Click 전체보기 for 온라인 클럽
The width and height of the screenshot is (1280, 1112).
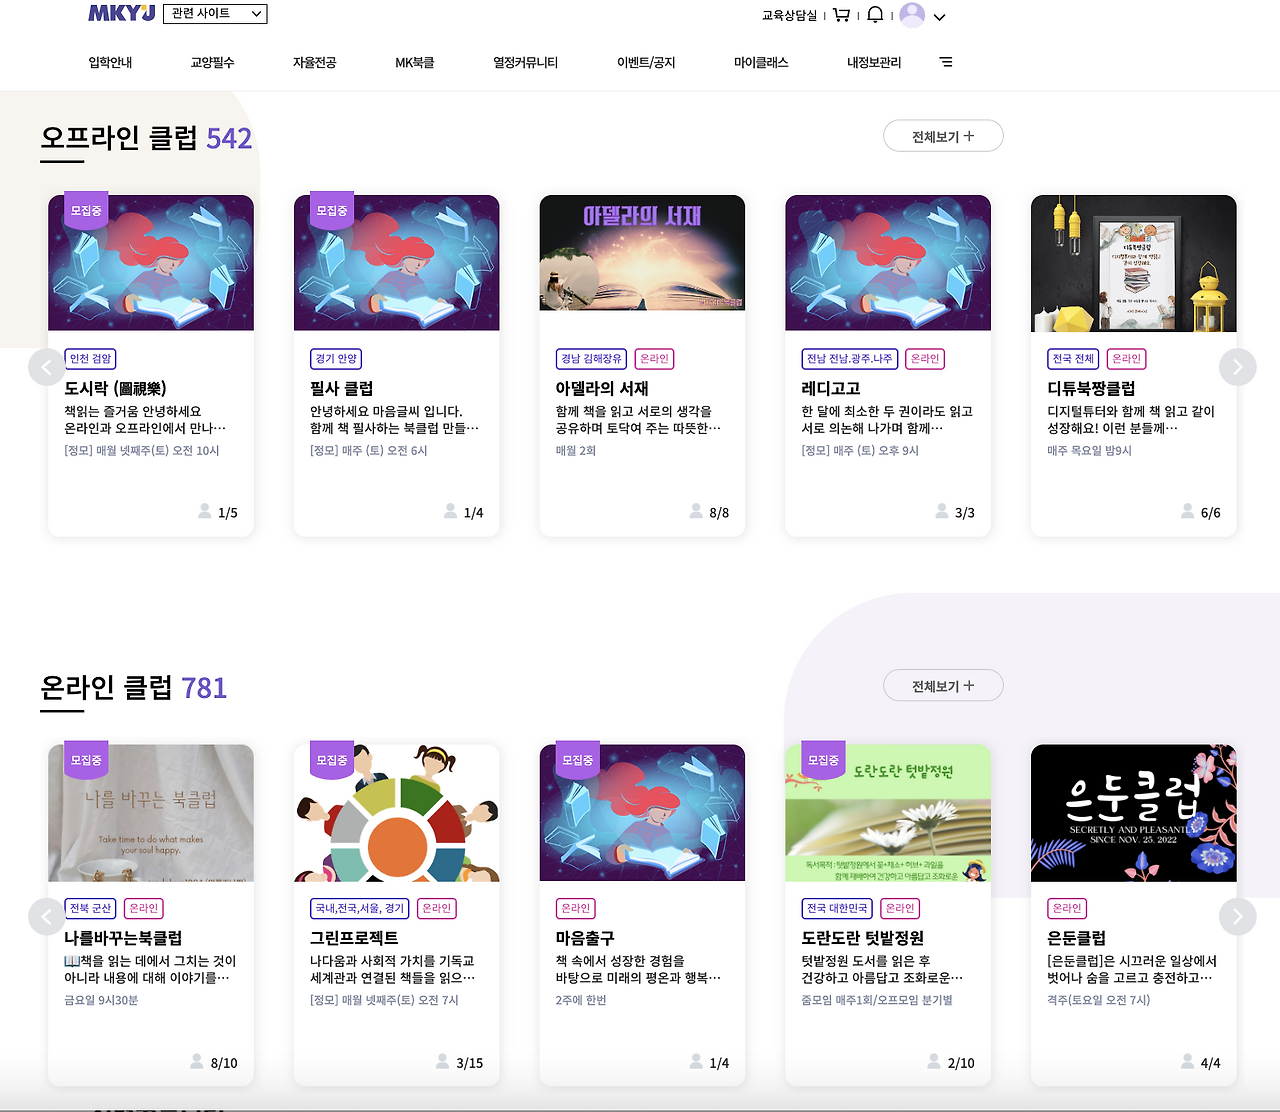pos(942,685)
